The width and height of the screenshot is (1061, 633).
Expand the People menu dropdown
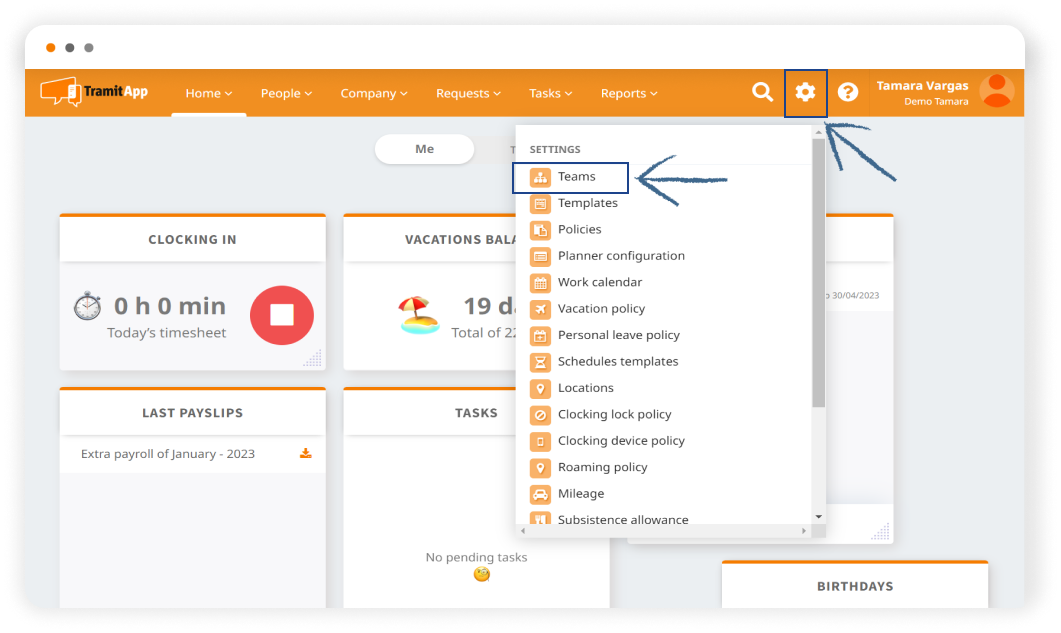click(286, 93)
